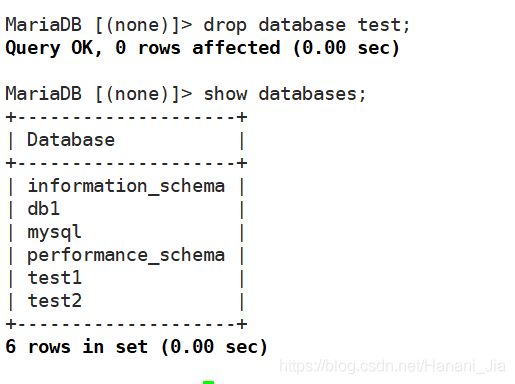Select the mysql database entry
This screenshot has width=515, height=384.
[x=126, y=232]
